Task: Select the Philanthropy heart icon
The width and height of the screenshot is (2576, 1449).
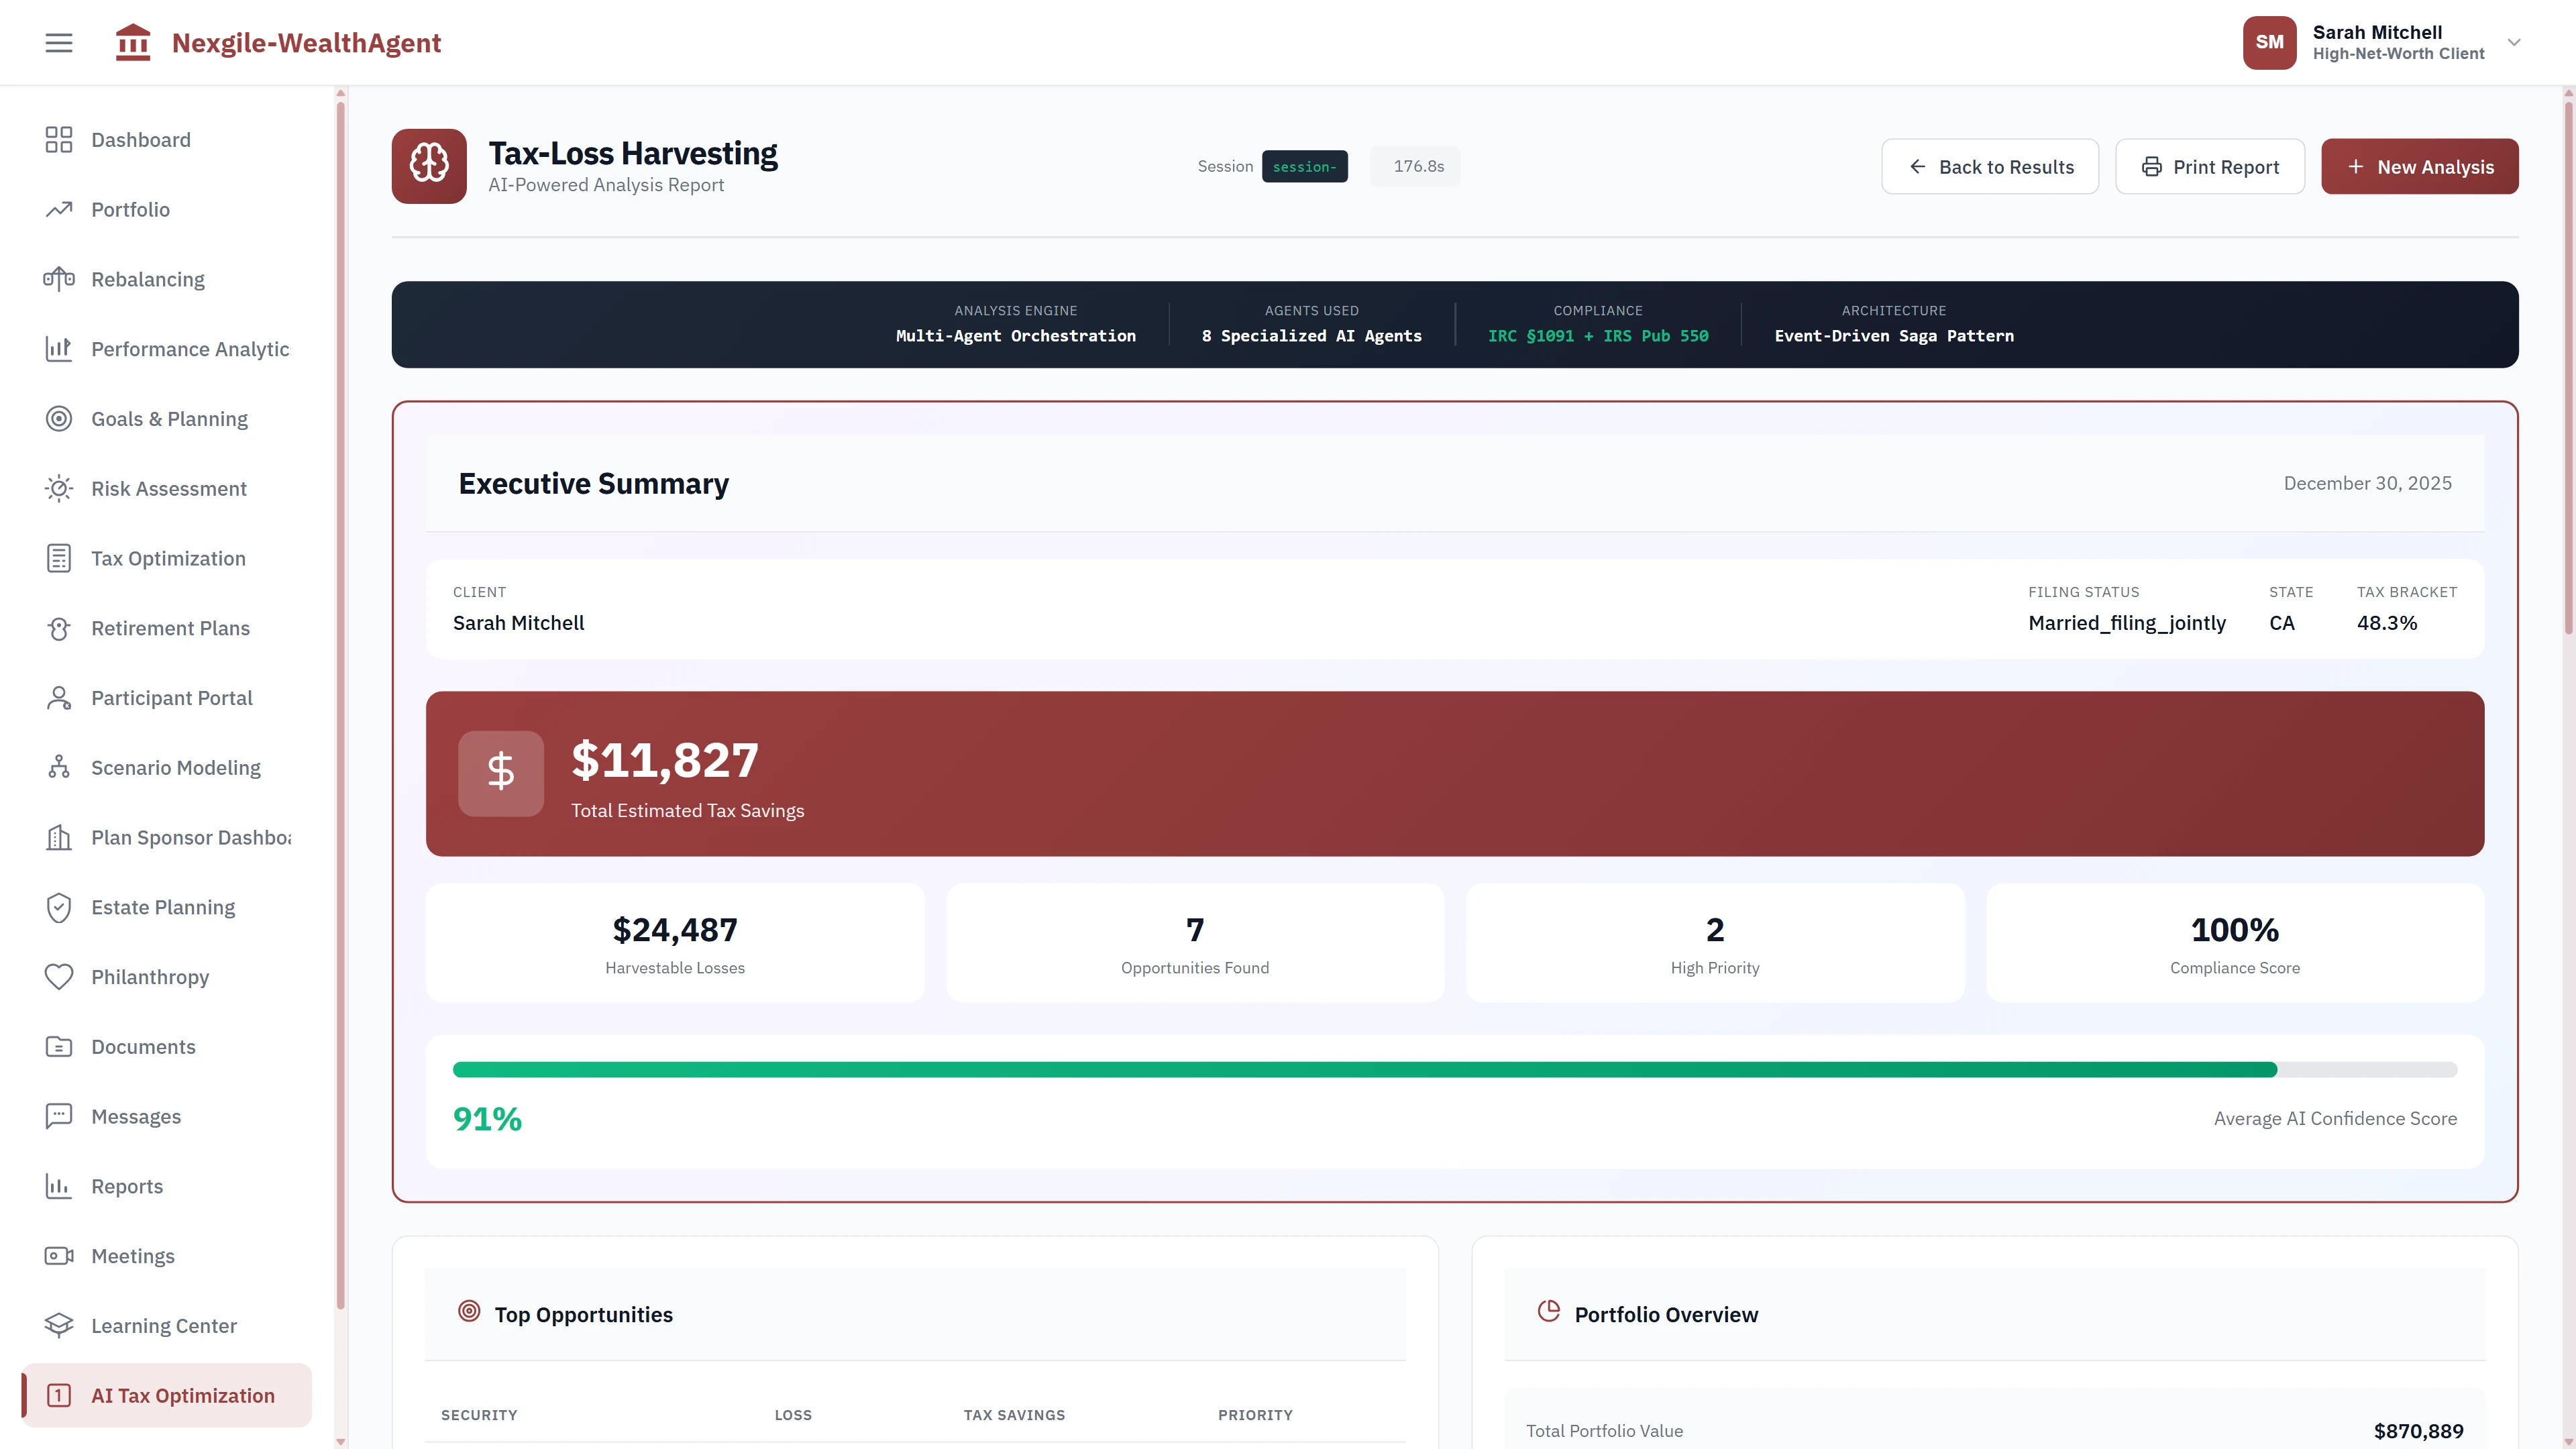Action: click(x=58, y=977)
